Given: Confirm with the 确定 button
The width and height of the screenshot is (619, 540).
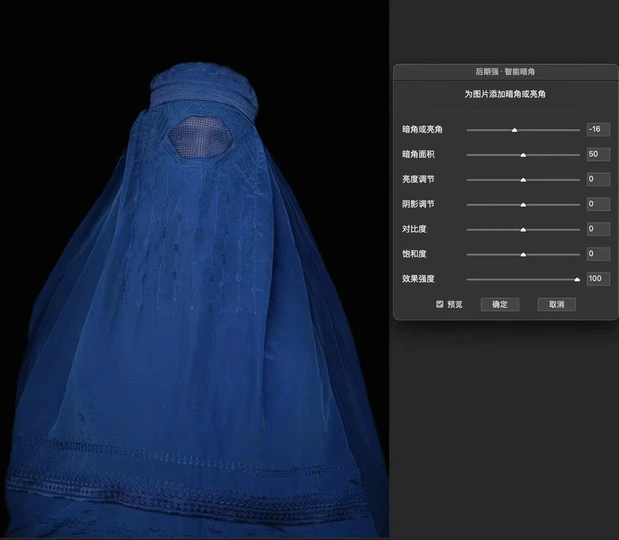Looking at the screenshot, I should tap(499, 304).
